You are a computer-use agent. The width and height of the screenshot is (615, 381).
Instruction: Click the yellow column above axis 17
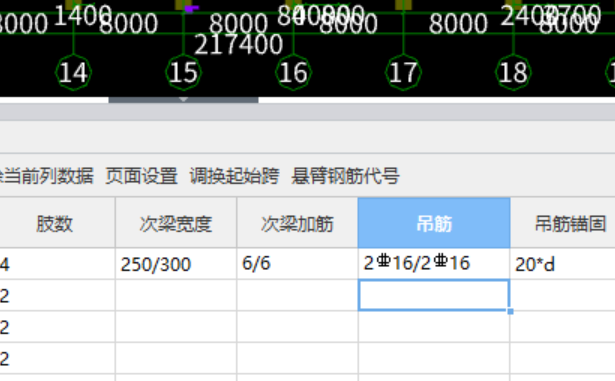pyautogui.click(x=403, y=5)
